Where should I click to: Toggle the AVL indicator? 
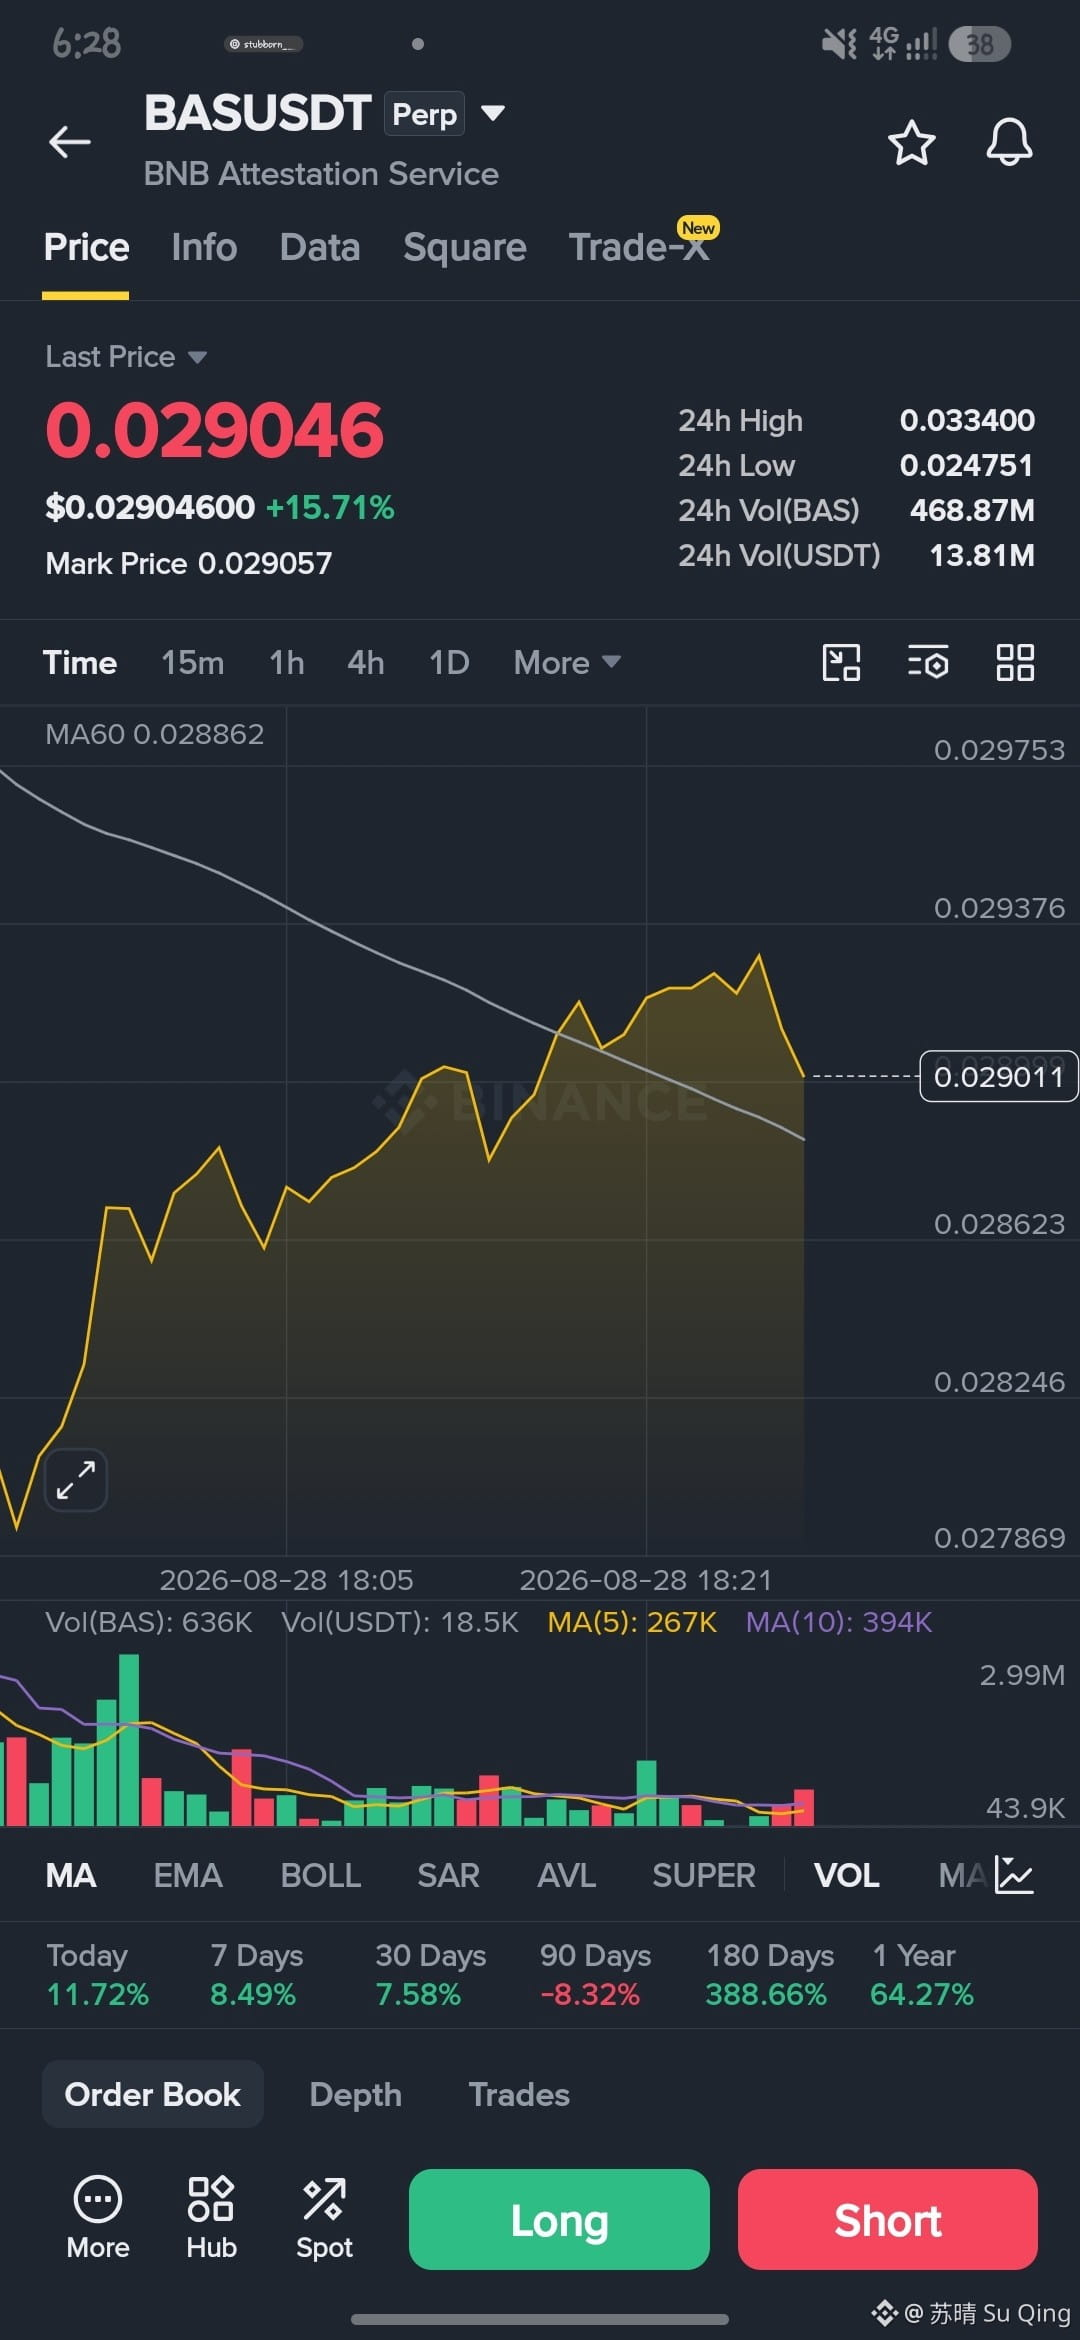(x=567, y=1875)
